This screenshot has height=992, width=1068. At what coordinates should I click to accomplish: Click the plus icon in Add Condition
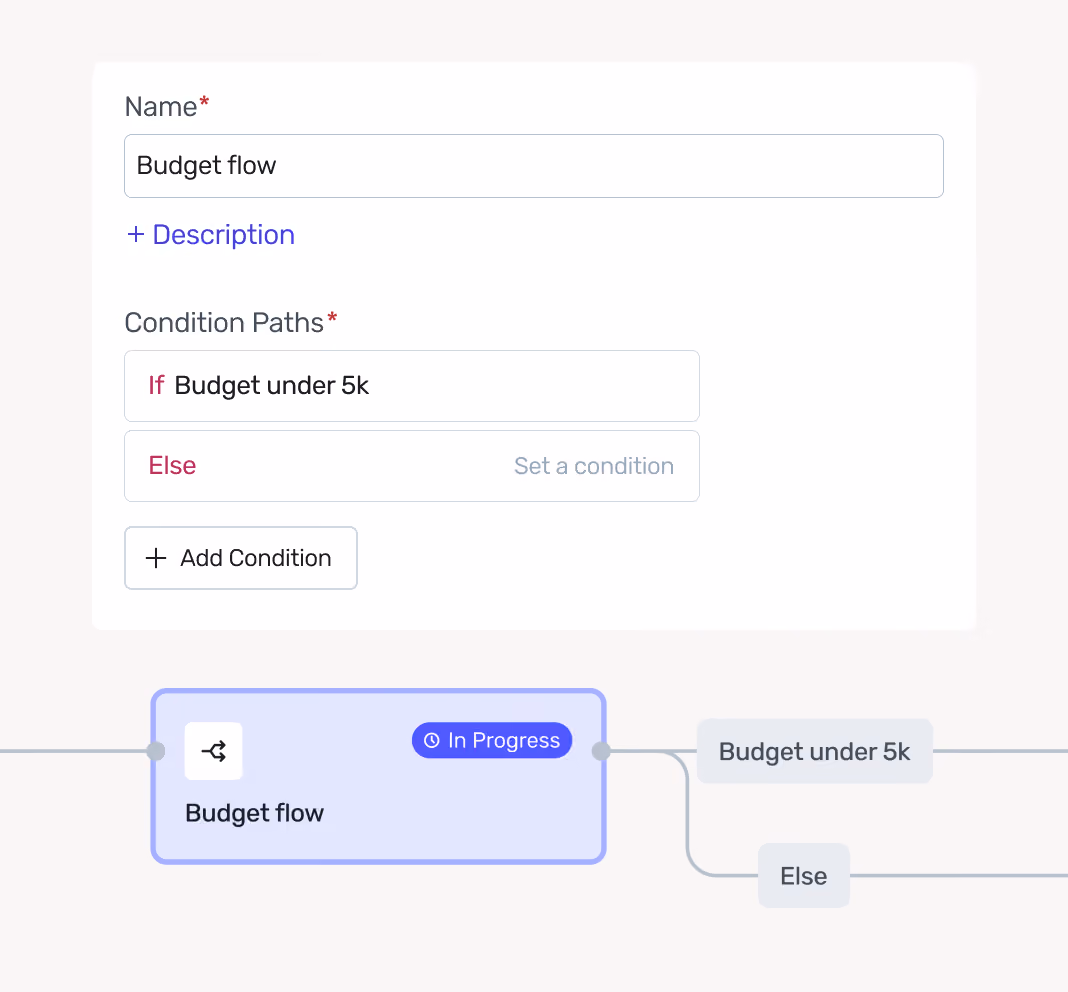pyautogui.click(x=156, y=558)
